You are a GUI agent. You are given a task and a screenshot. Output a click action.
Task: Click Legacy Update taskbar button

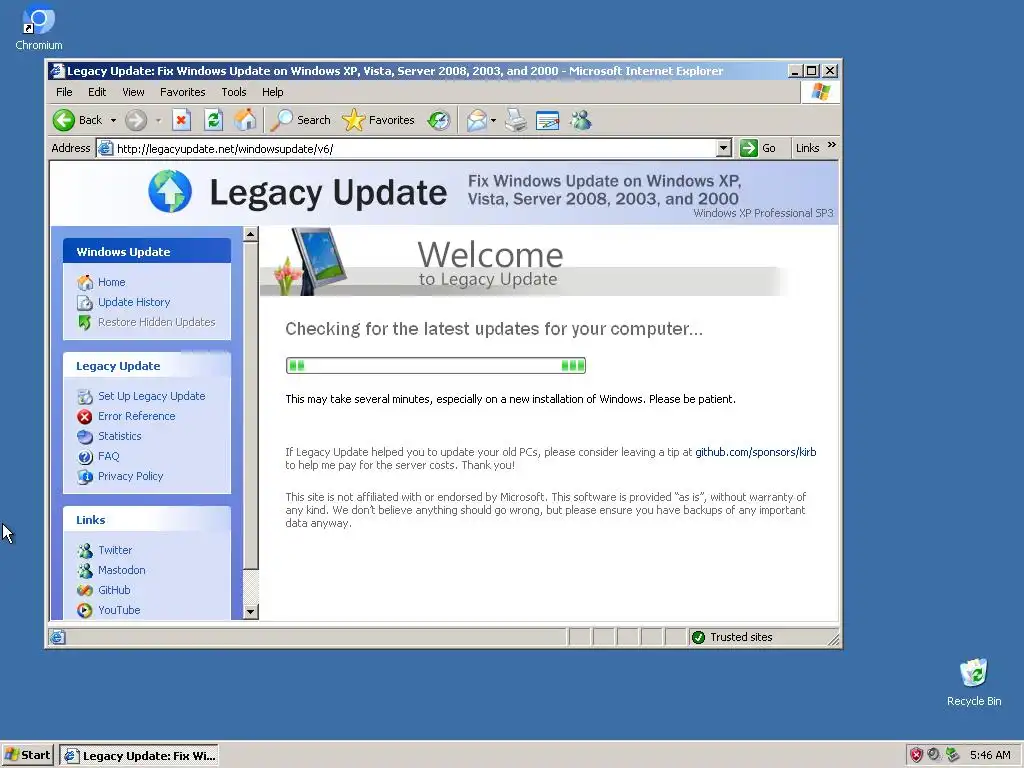pyautogui.click(x=140, y=756)
